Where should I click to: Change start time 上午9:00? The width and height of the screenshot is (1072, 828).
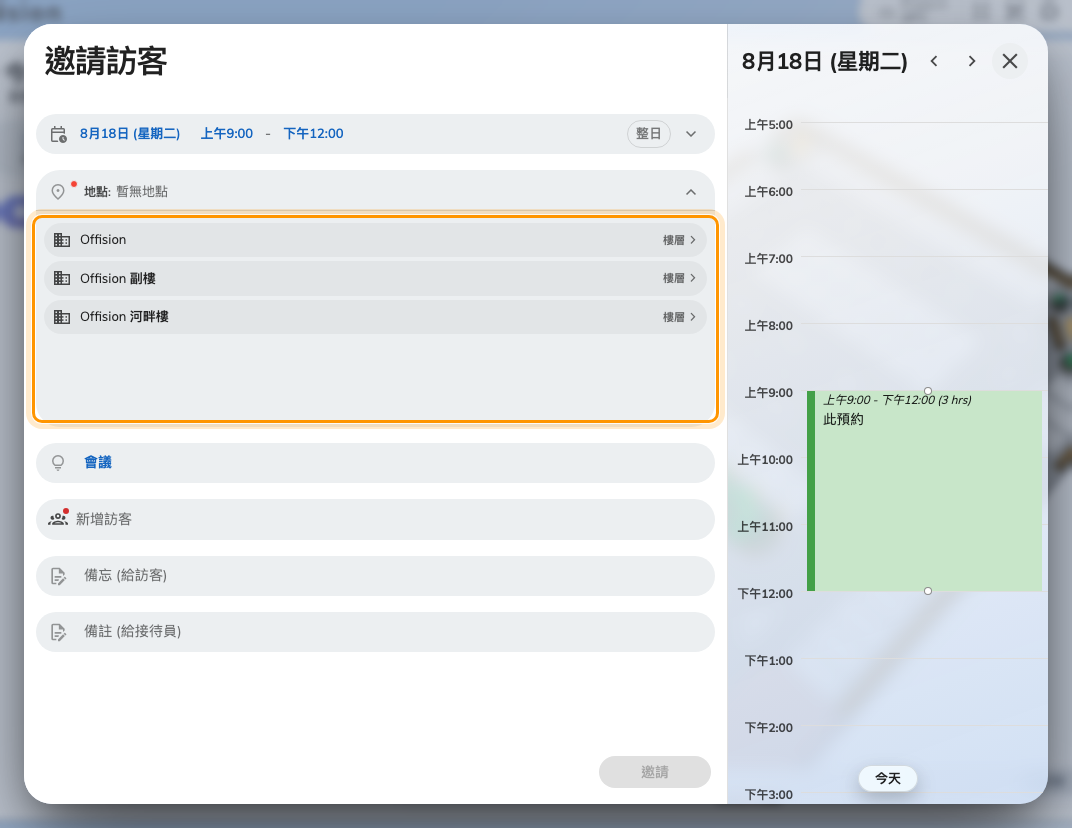click(226, 133)
